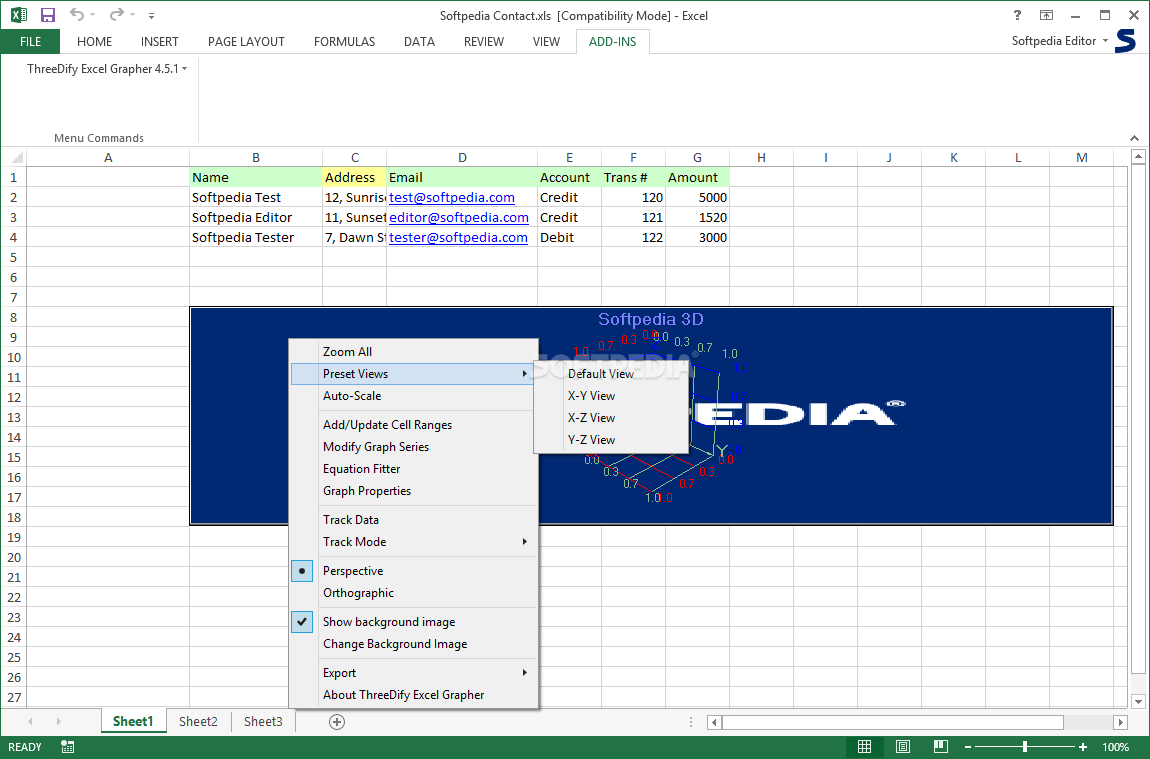Viewport: 1150px width, 759px height.
Task: Open About ThreeDify Excel Grapher
Action: tap(414, 695)
